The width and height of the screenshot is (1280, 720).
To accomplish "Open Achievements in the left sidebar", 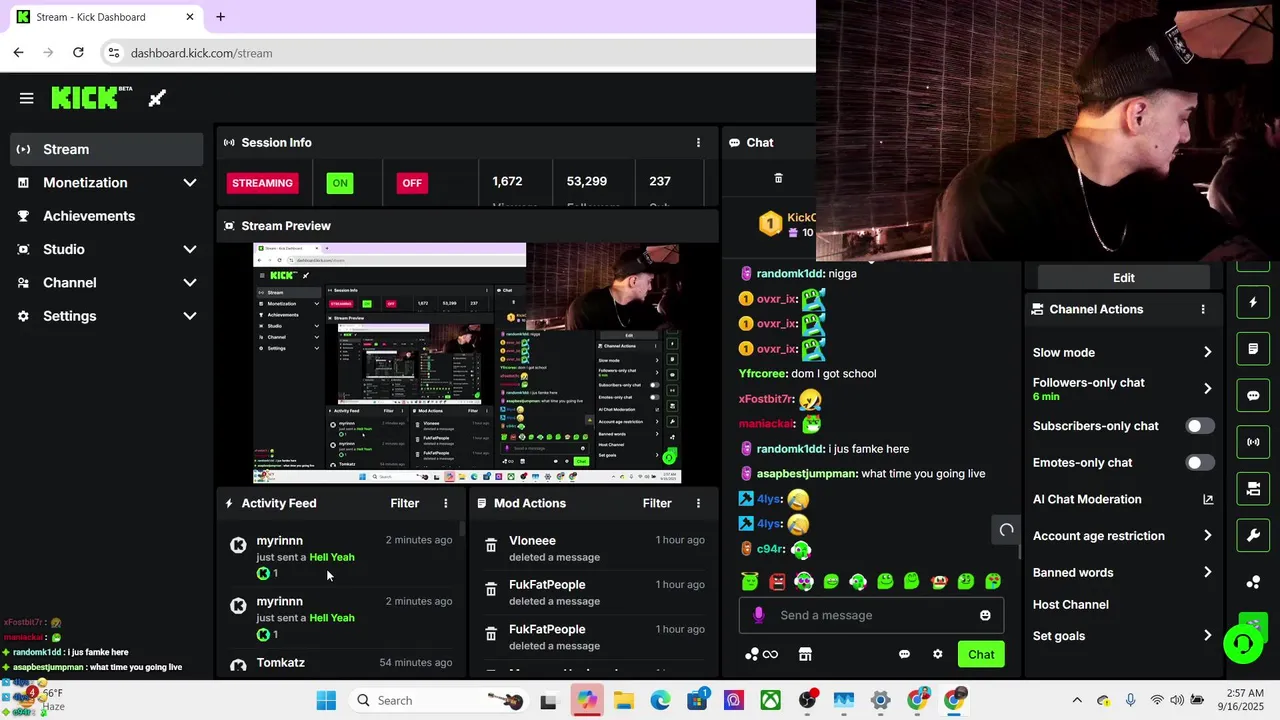I will click(x=106, y=216).
